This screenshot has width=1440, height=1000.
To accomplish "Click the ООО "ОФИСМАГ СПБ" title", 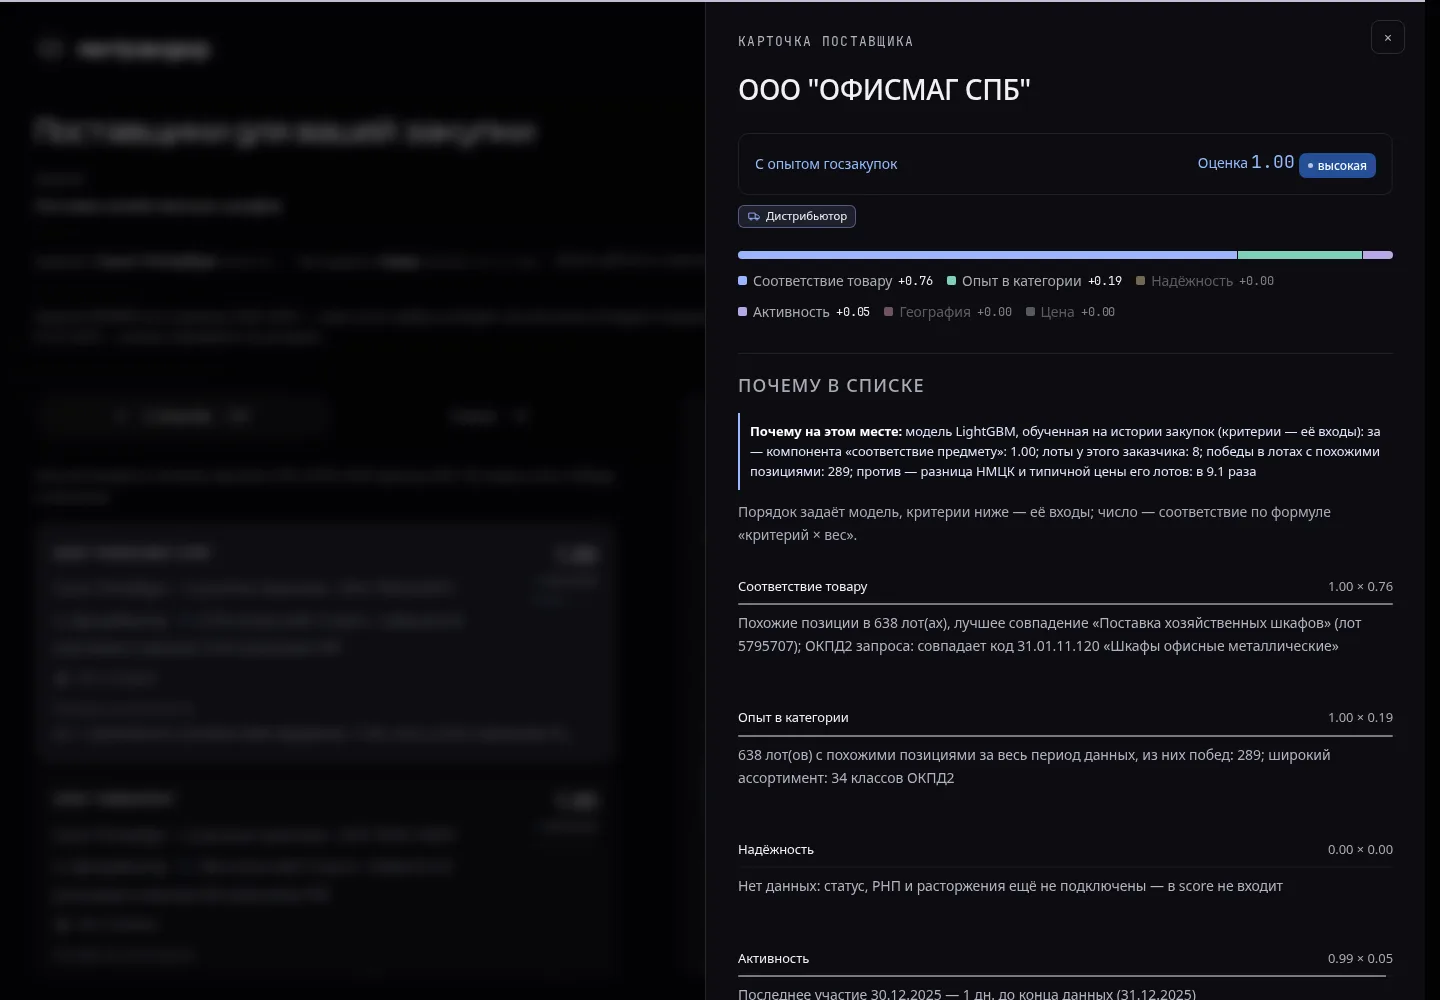I will tap(884, 90).
